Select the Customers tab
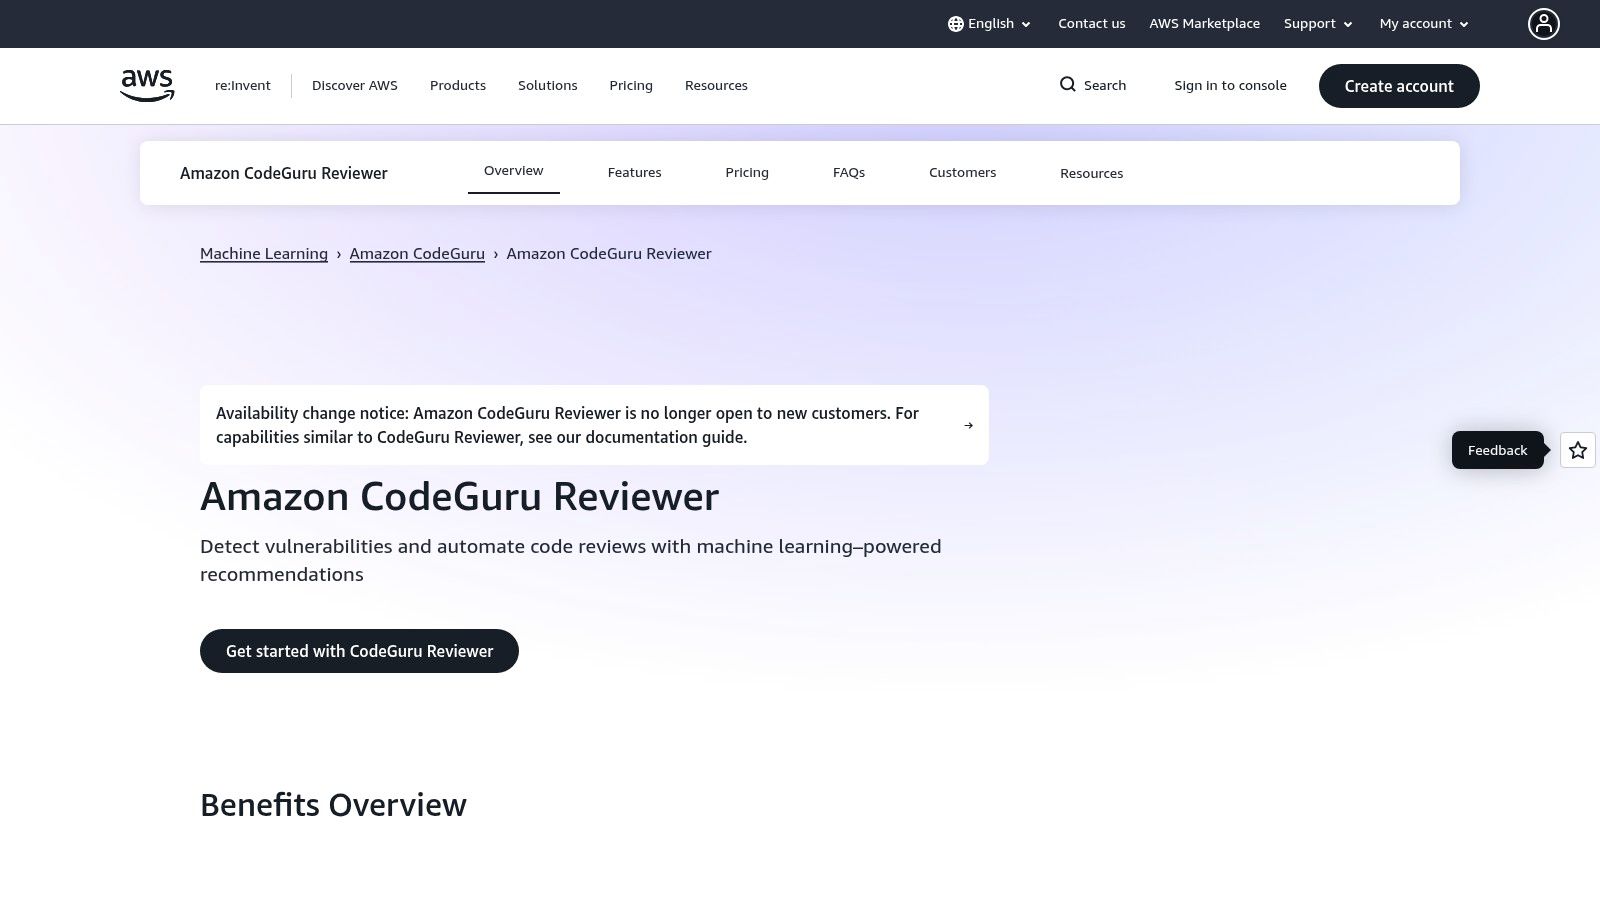 tap(962, 172)
